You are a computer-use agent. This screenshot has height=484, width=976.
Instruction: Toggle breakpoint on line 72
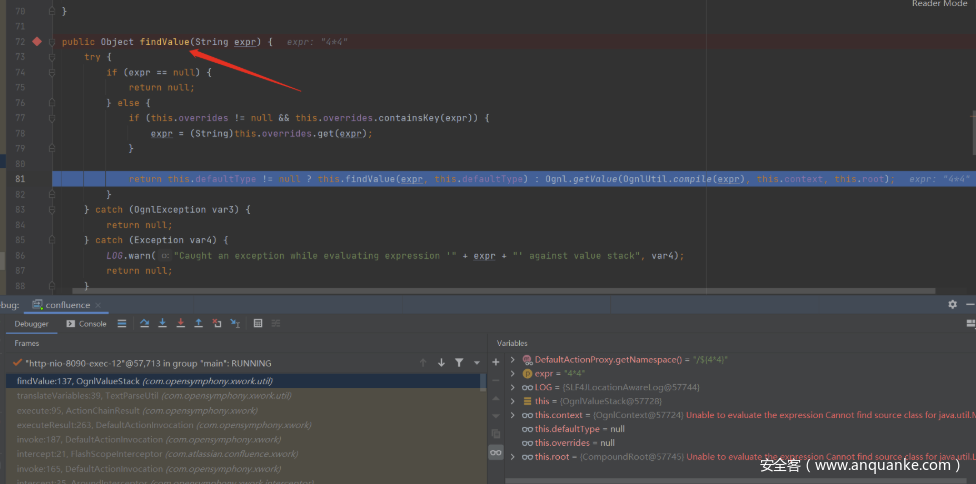[x=37, y=41]
